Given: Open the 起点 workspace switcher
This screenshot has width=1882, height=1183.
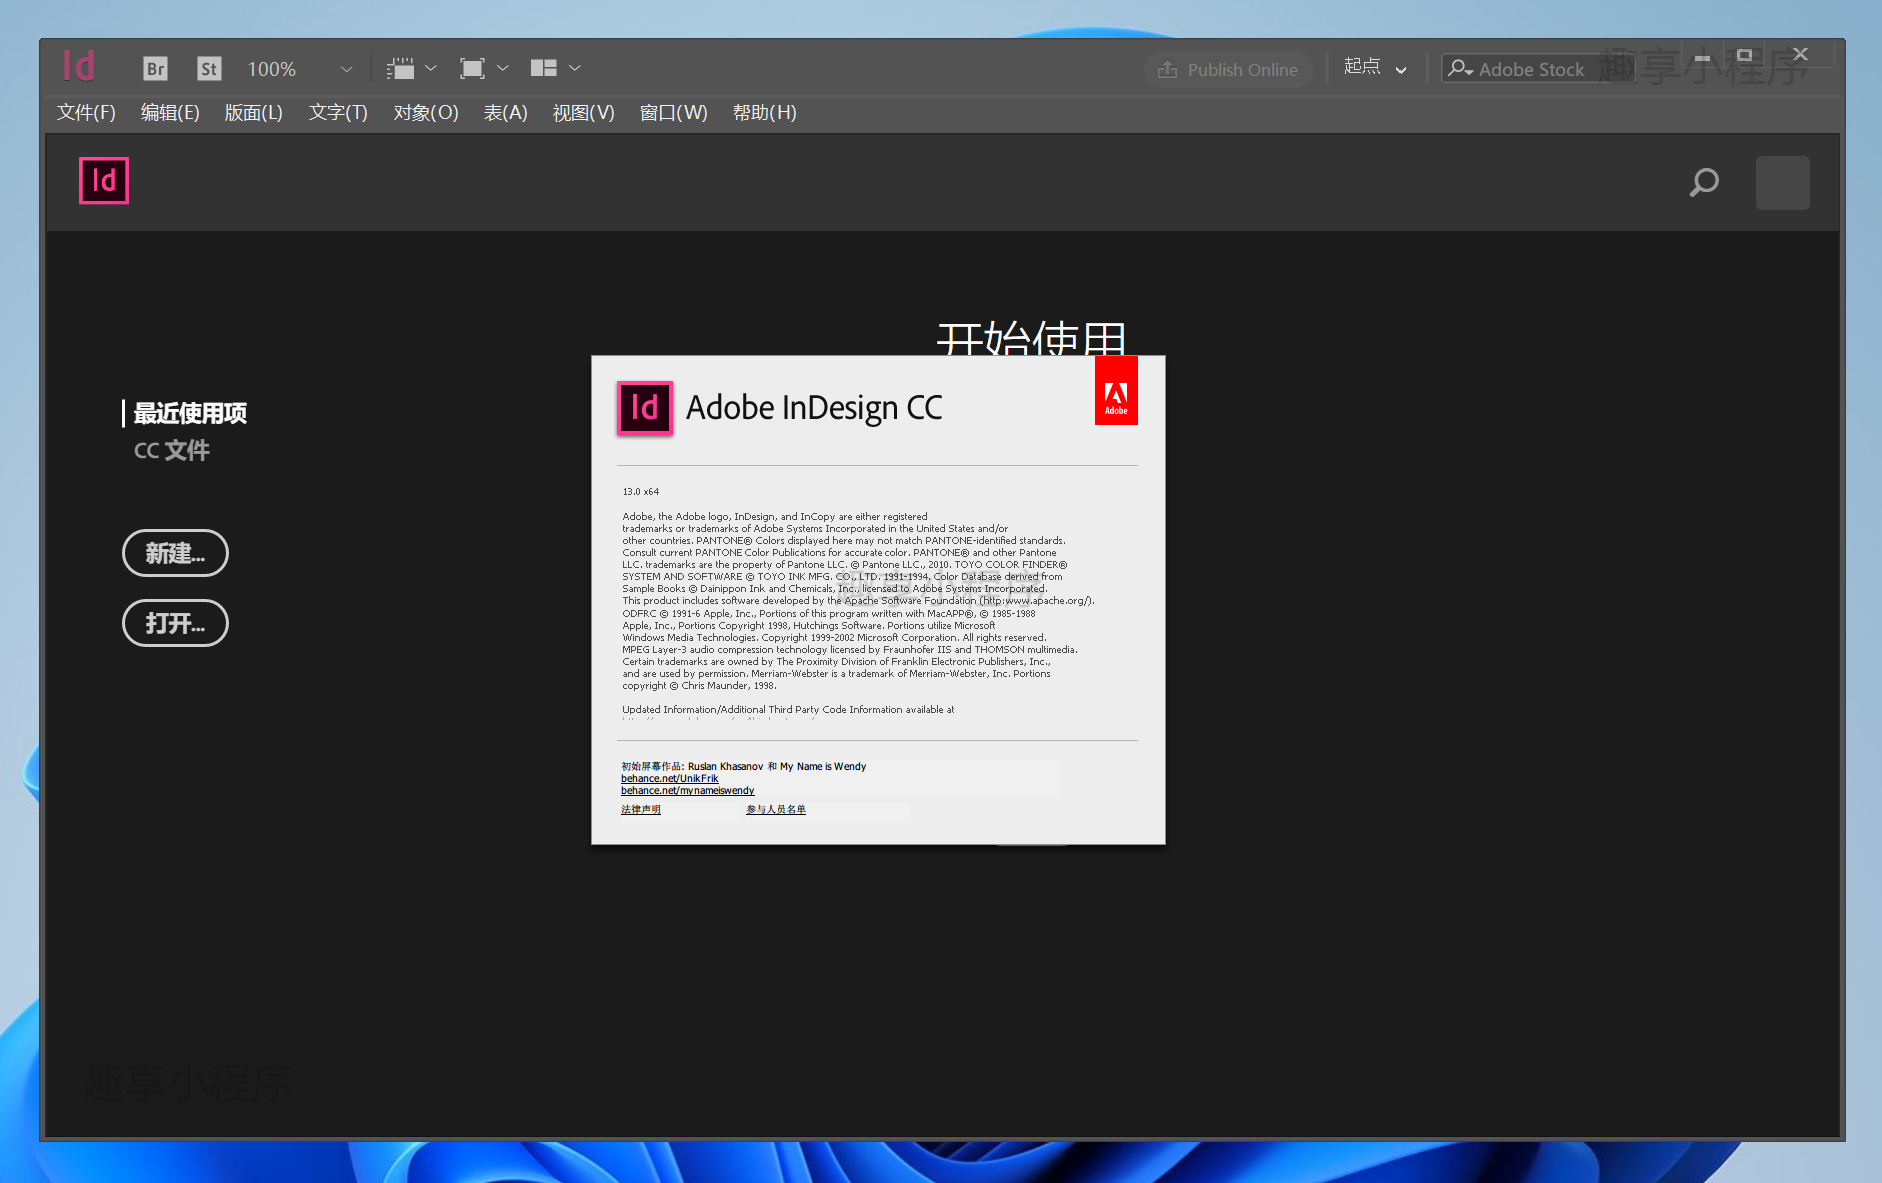Looking at the screenshot, I should [x=1375, y=67].
